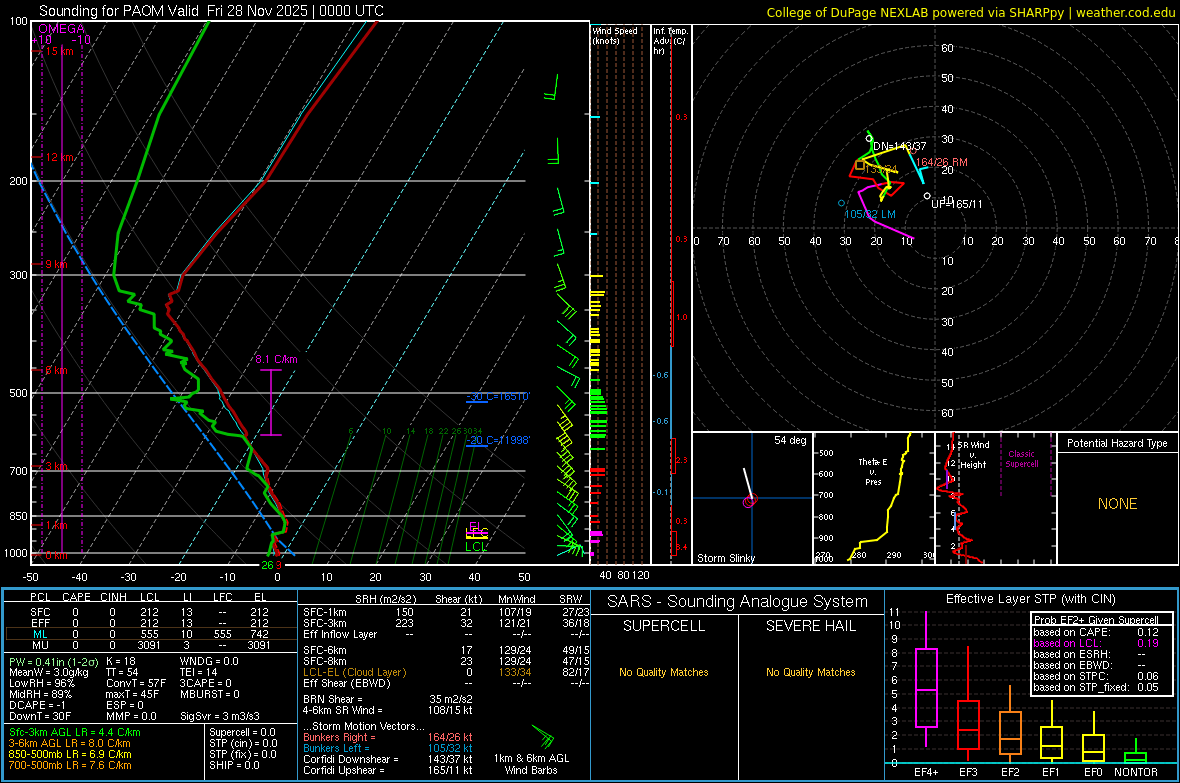Screen dimensions: 1180x783
Task: Click the -30 C=16510' level label
Action: point(497,396)
